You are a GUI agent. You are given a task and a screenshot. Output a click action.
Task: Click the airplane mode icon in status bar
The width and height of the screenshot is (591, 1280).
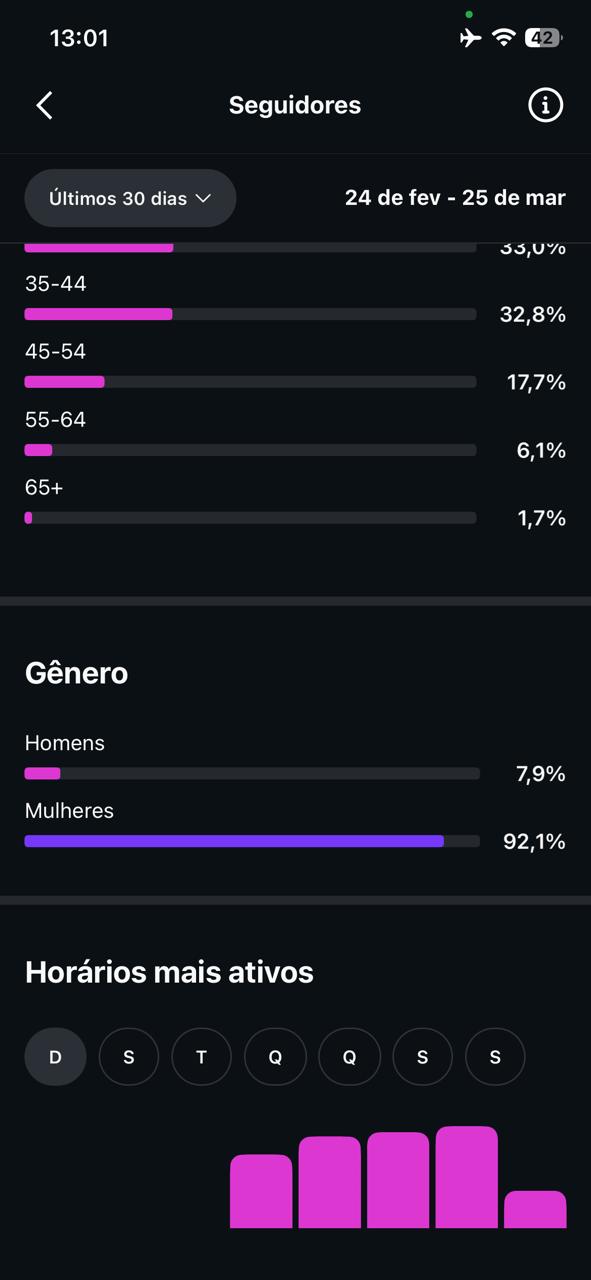tap(470, 37)
